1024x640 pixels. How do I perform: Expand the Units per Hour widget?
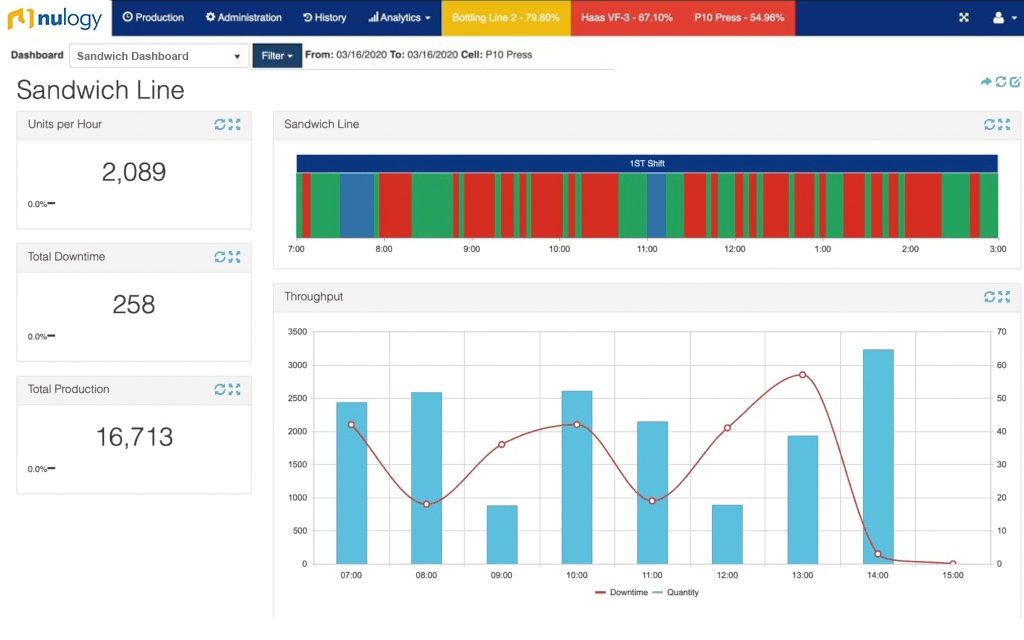(x=234, y=125)
